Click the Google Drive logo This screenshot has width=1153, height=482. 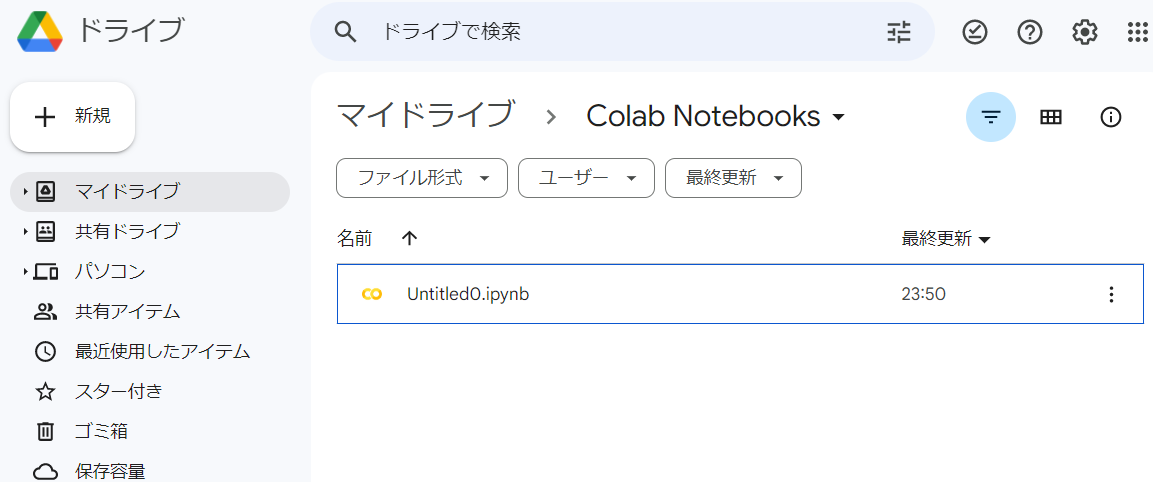pos(41,32)
